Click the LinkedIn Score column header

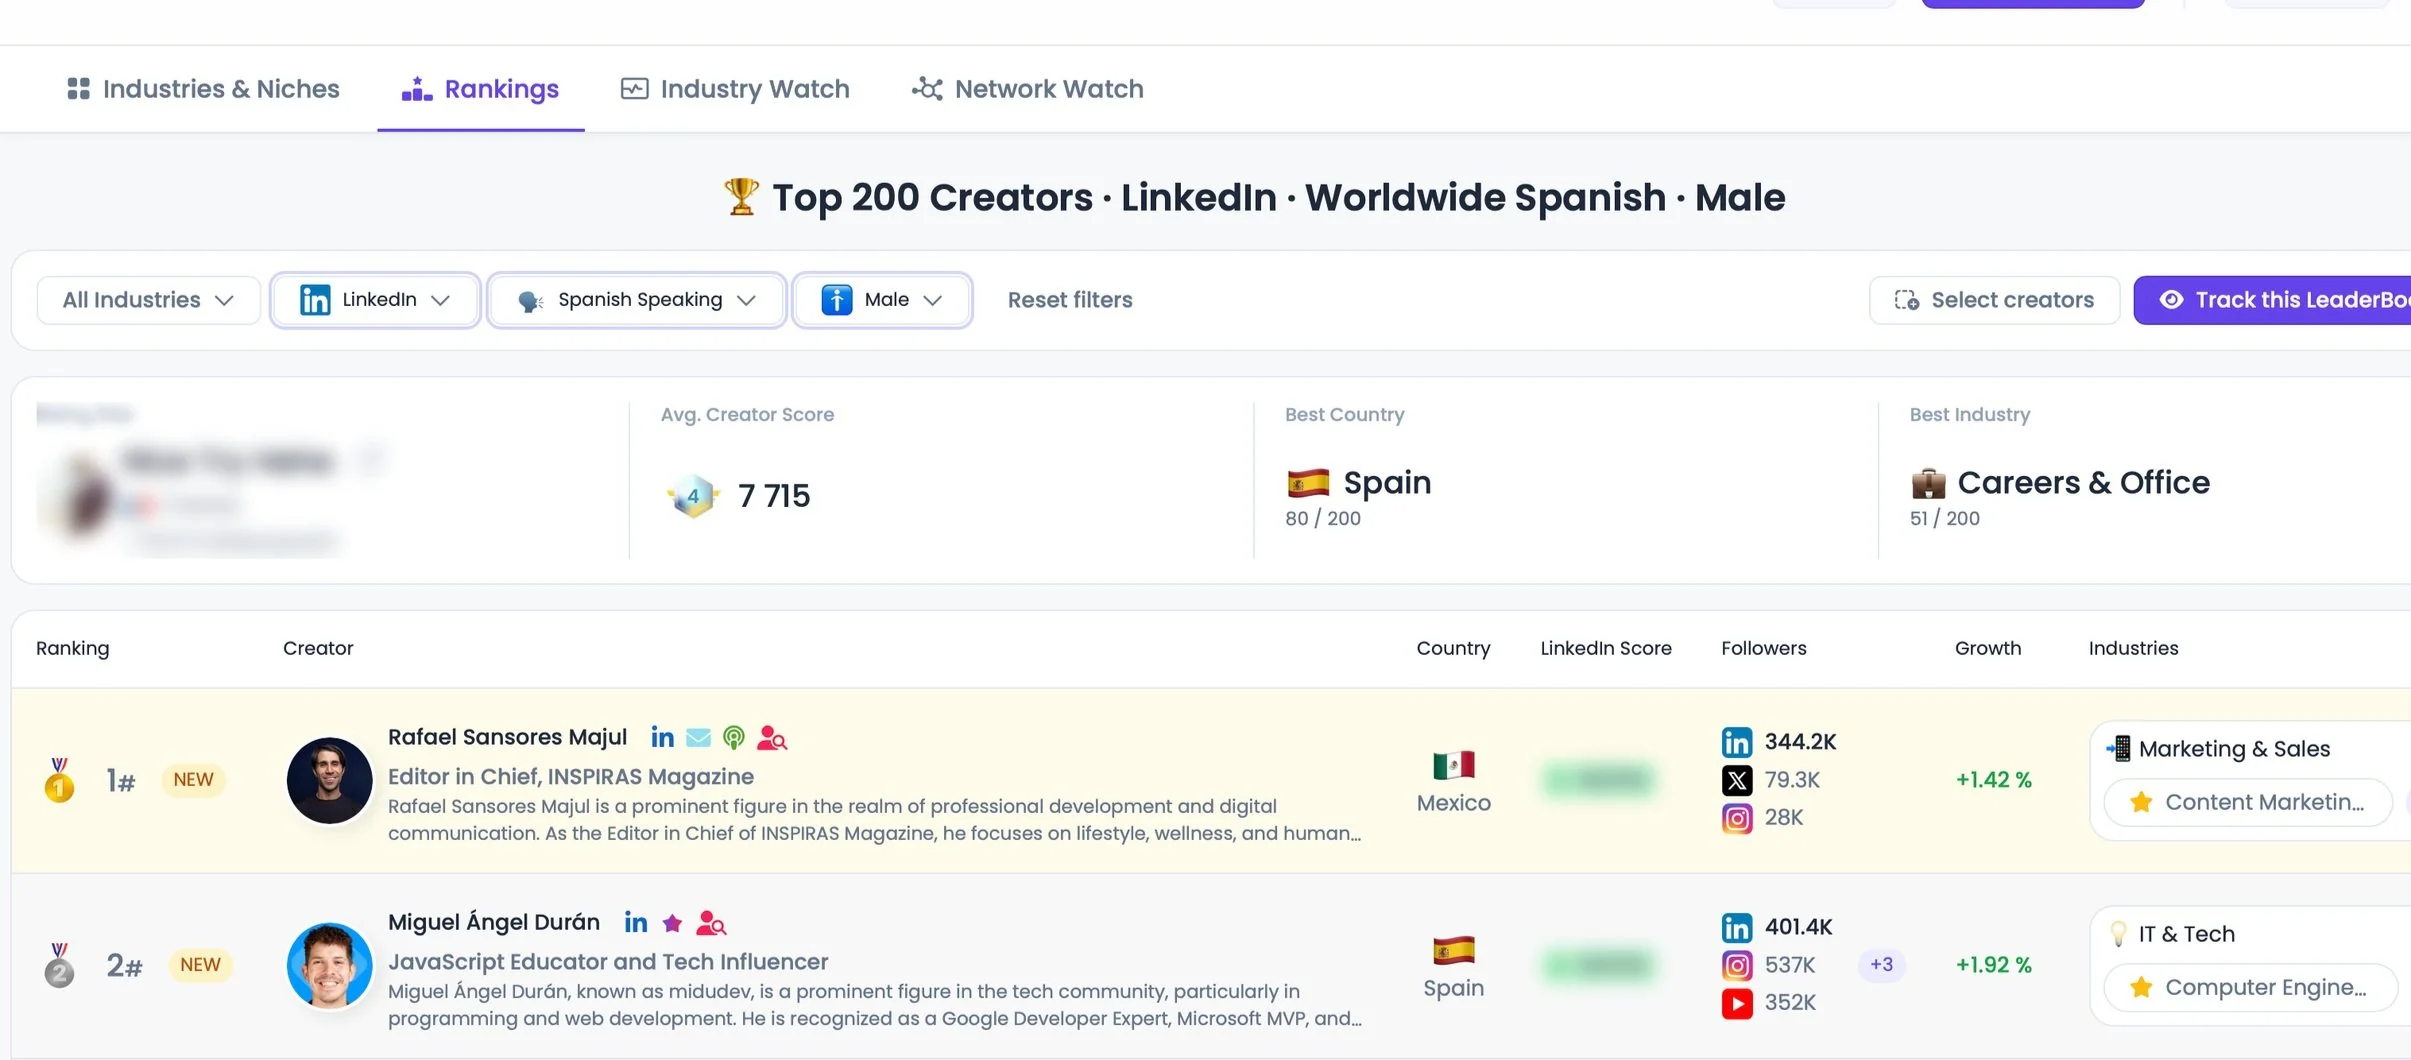coord(1606,648)
